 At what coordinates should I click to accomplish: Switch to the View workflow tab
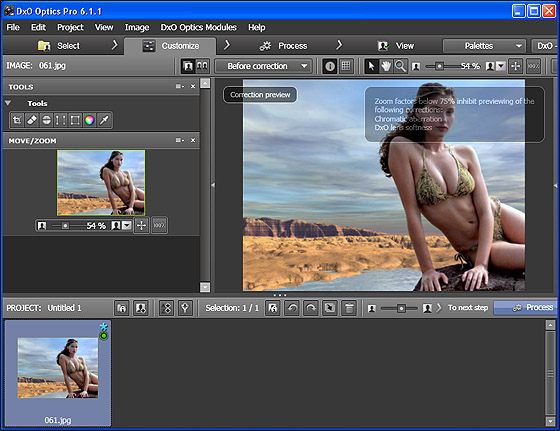[396, 46]
